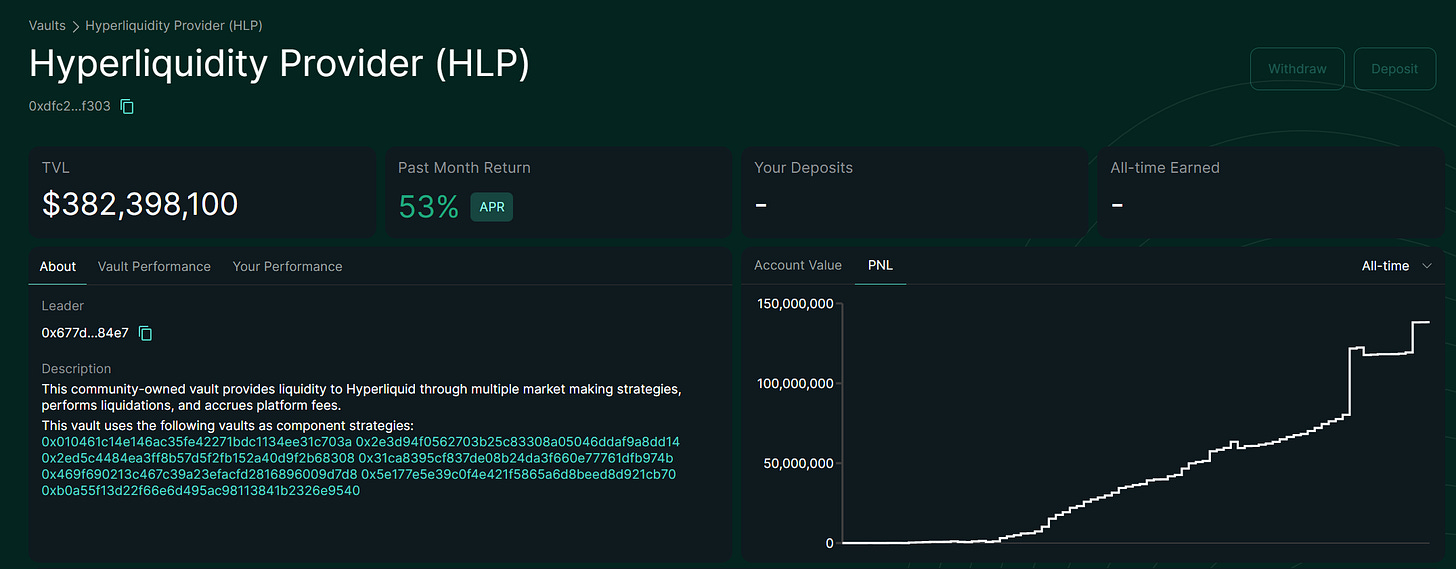Open component vault 0x010461c14e146ac35fe42271bdc1134ee31c703a
Screen dimensions: 1456x569
click(197, 442)
